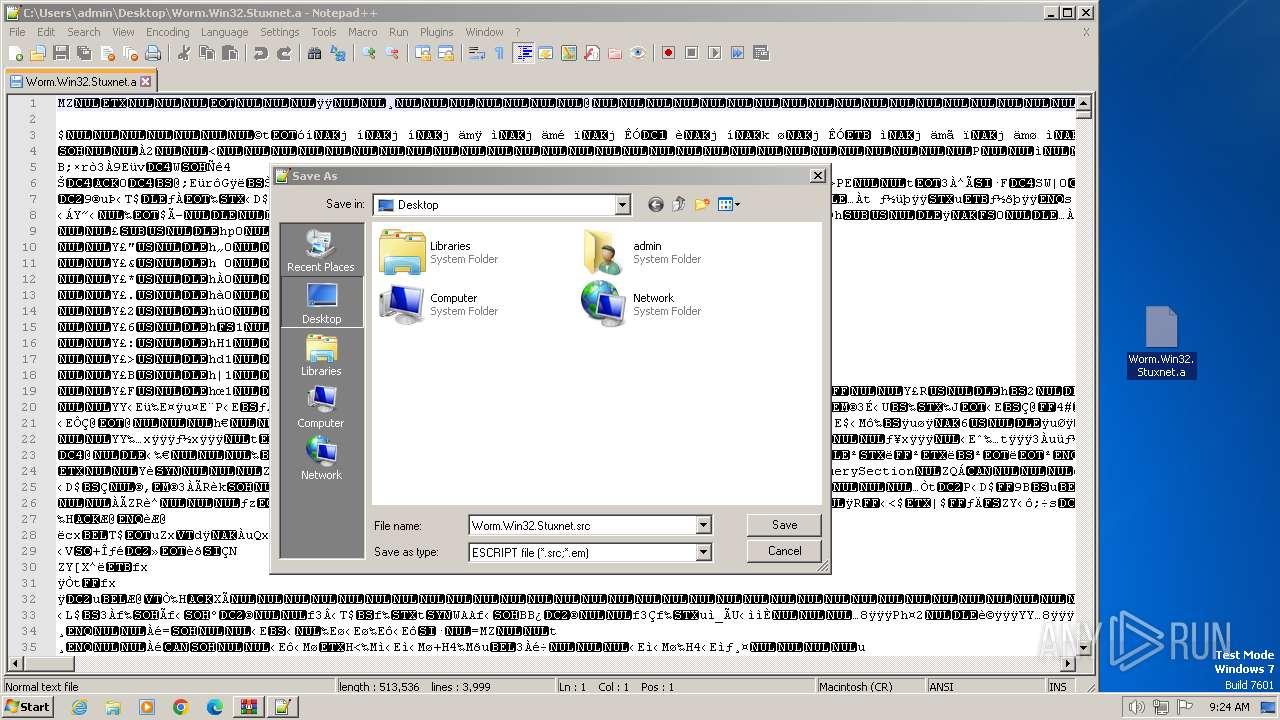The width and height of the screenshot is (1280, 720).
Task: Select Computer in dialog sidebar
Action: pyautogui.click(x=321, y=405)
